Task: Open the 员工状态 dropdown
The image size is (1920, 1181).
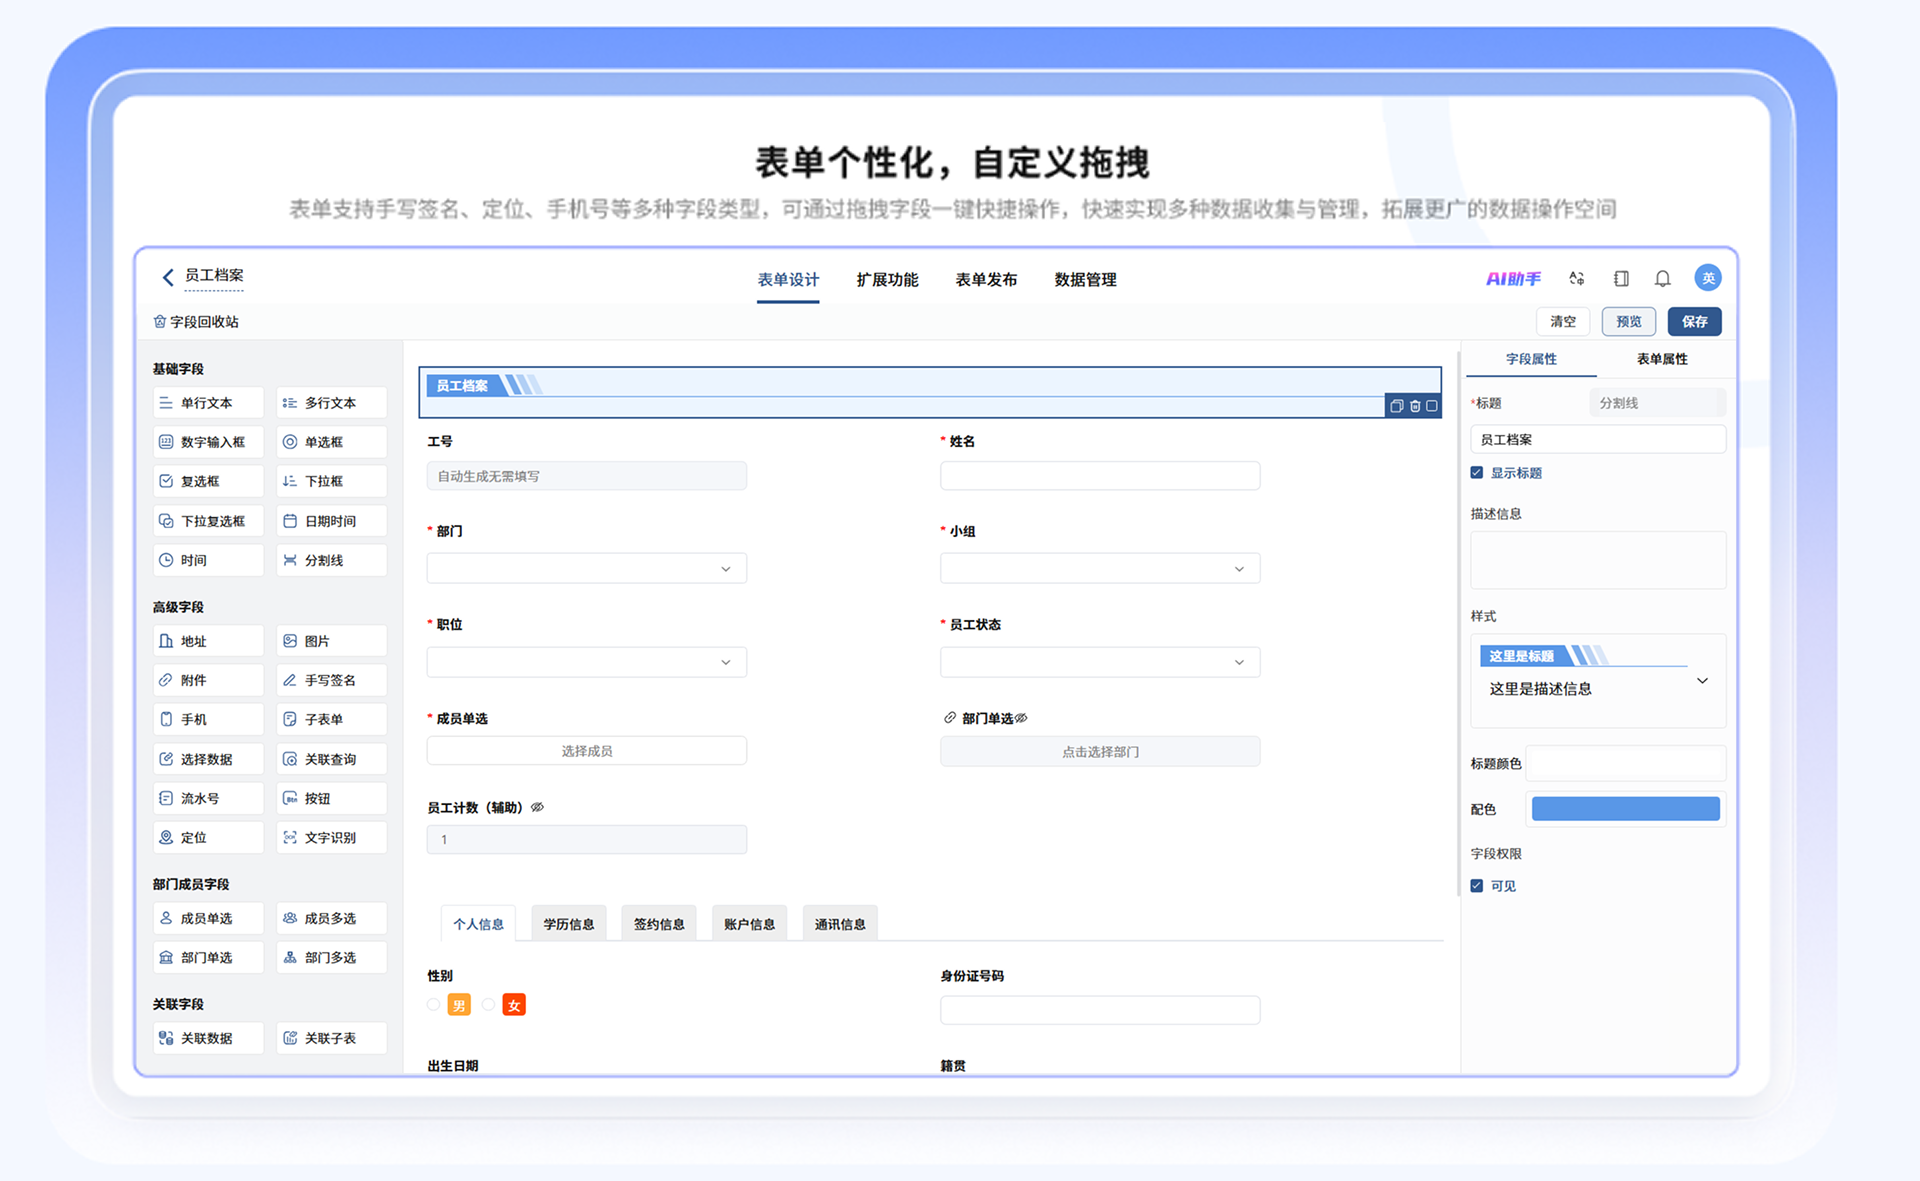Action: pyautogui.click(x=1100, y=662)
